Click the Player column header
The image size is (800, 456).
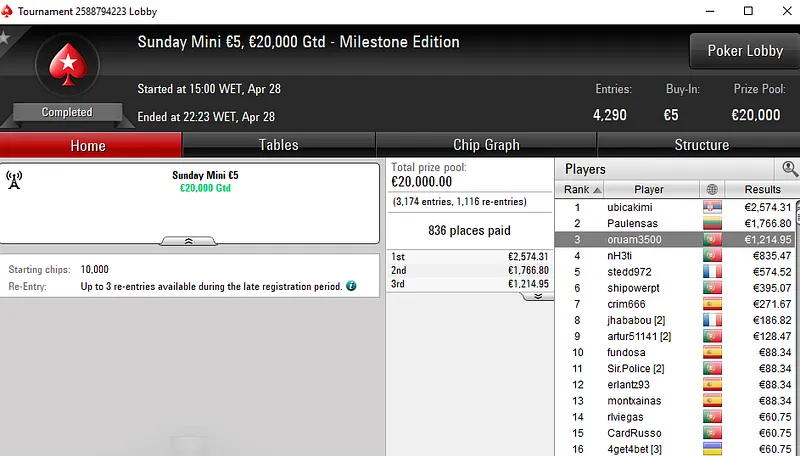click(x=649, y=189)
